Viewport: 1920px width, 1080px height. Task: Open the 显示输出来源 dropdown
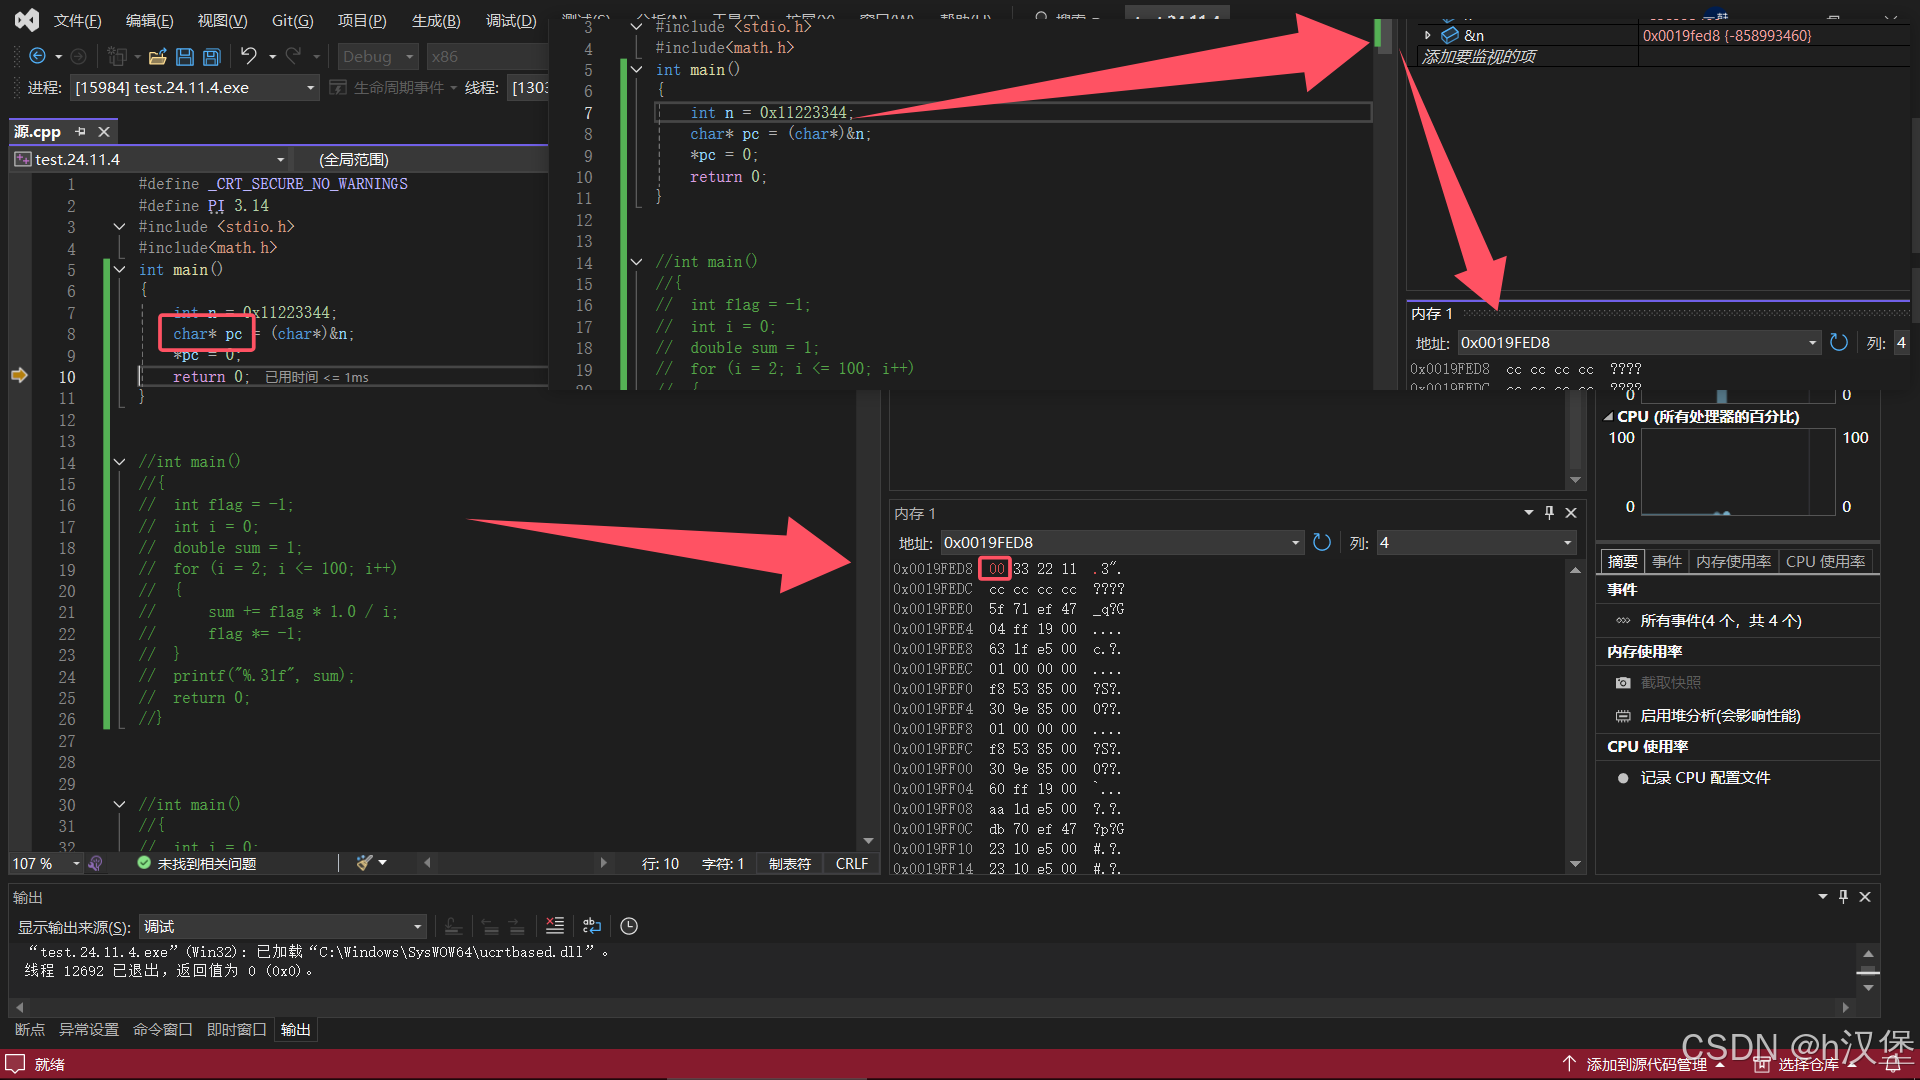pos(418,927)
